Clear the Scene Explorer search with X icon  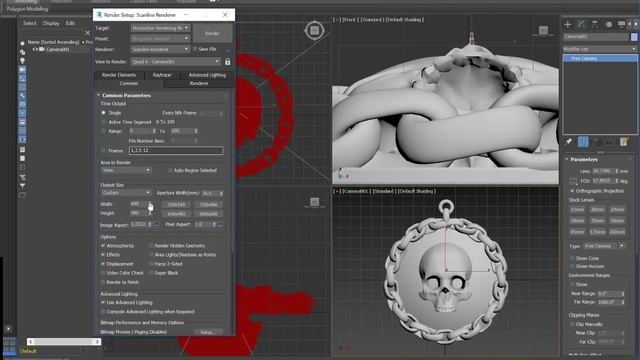click(87, 33)
